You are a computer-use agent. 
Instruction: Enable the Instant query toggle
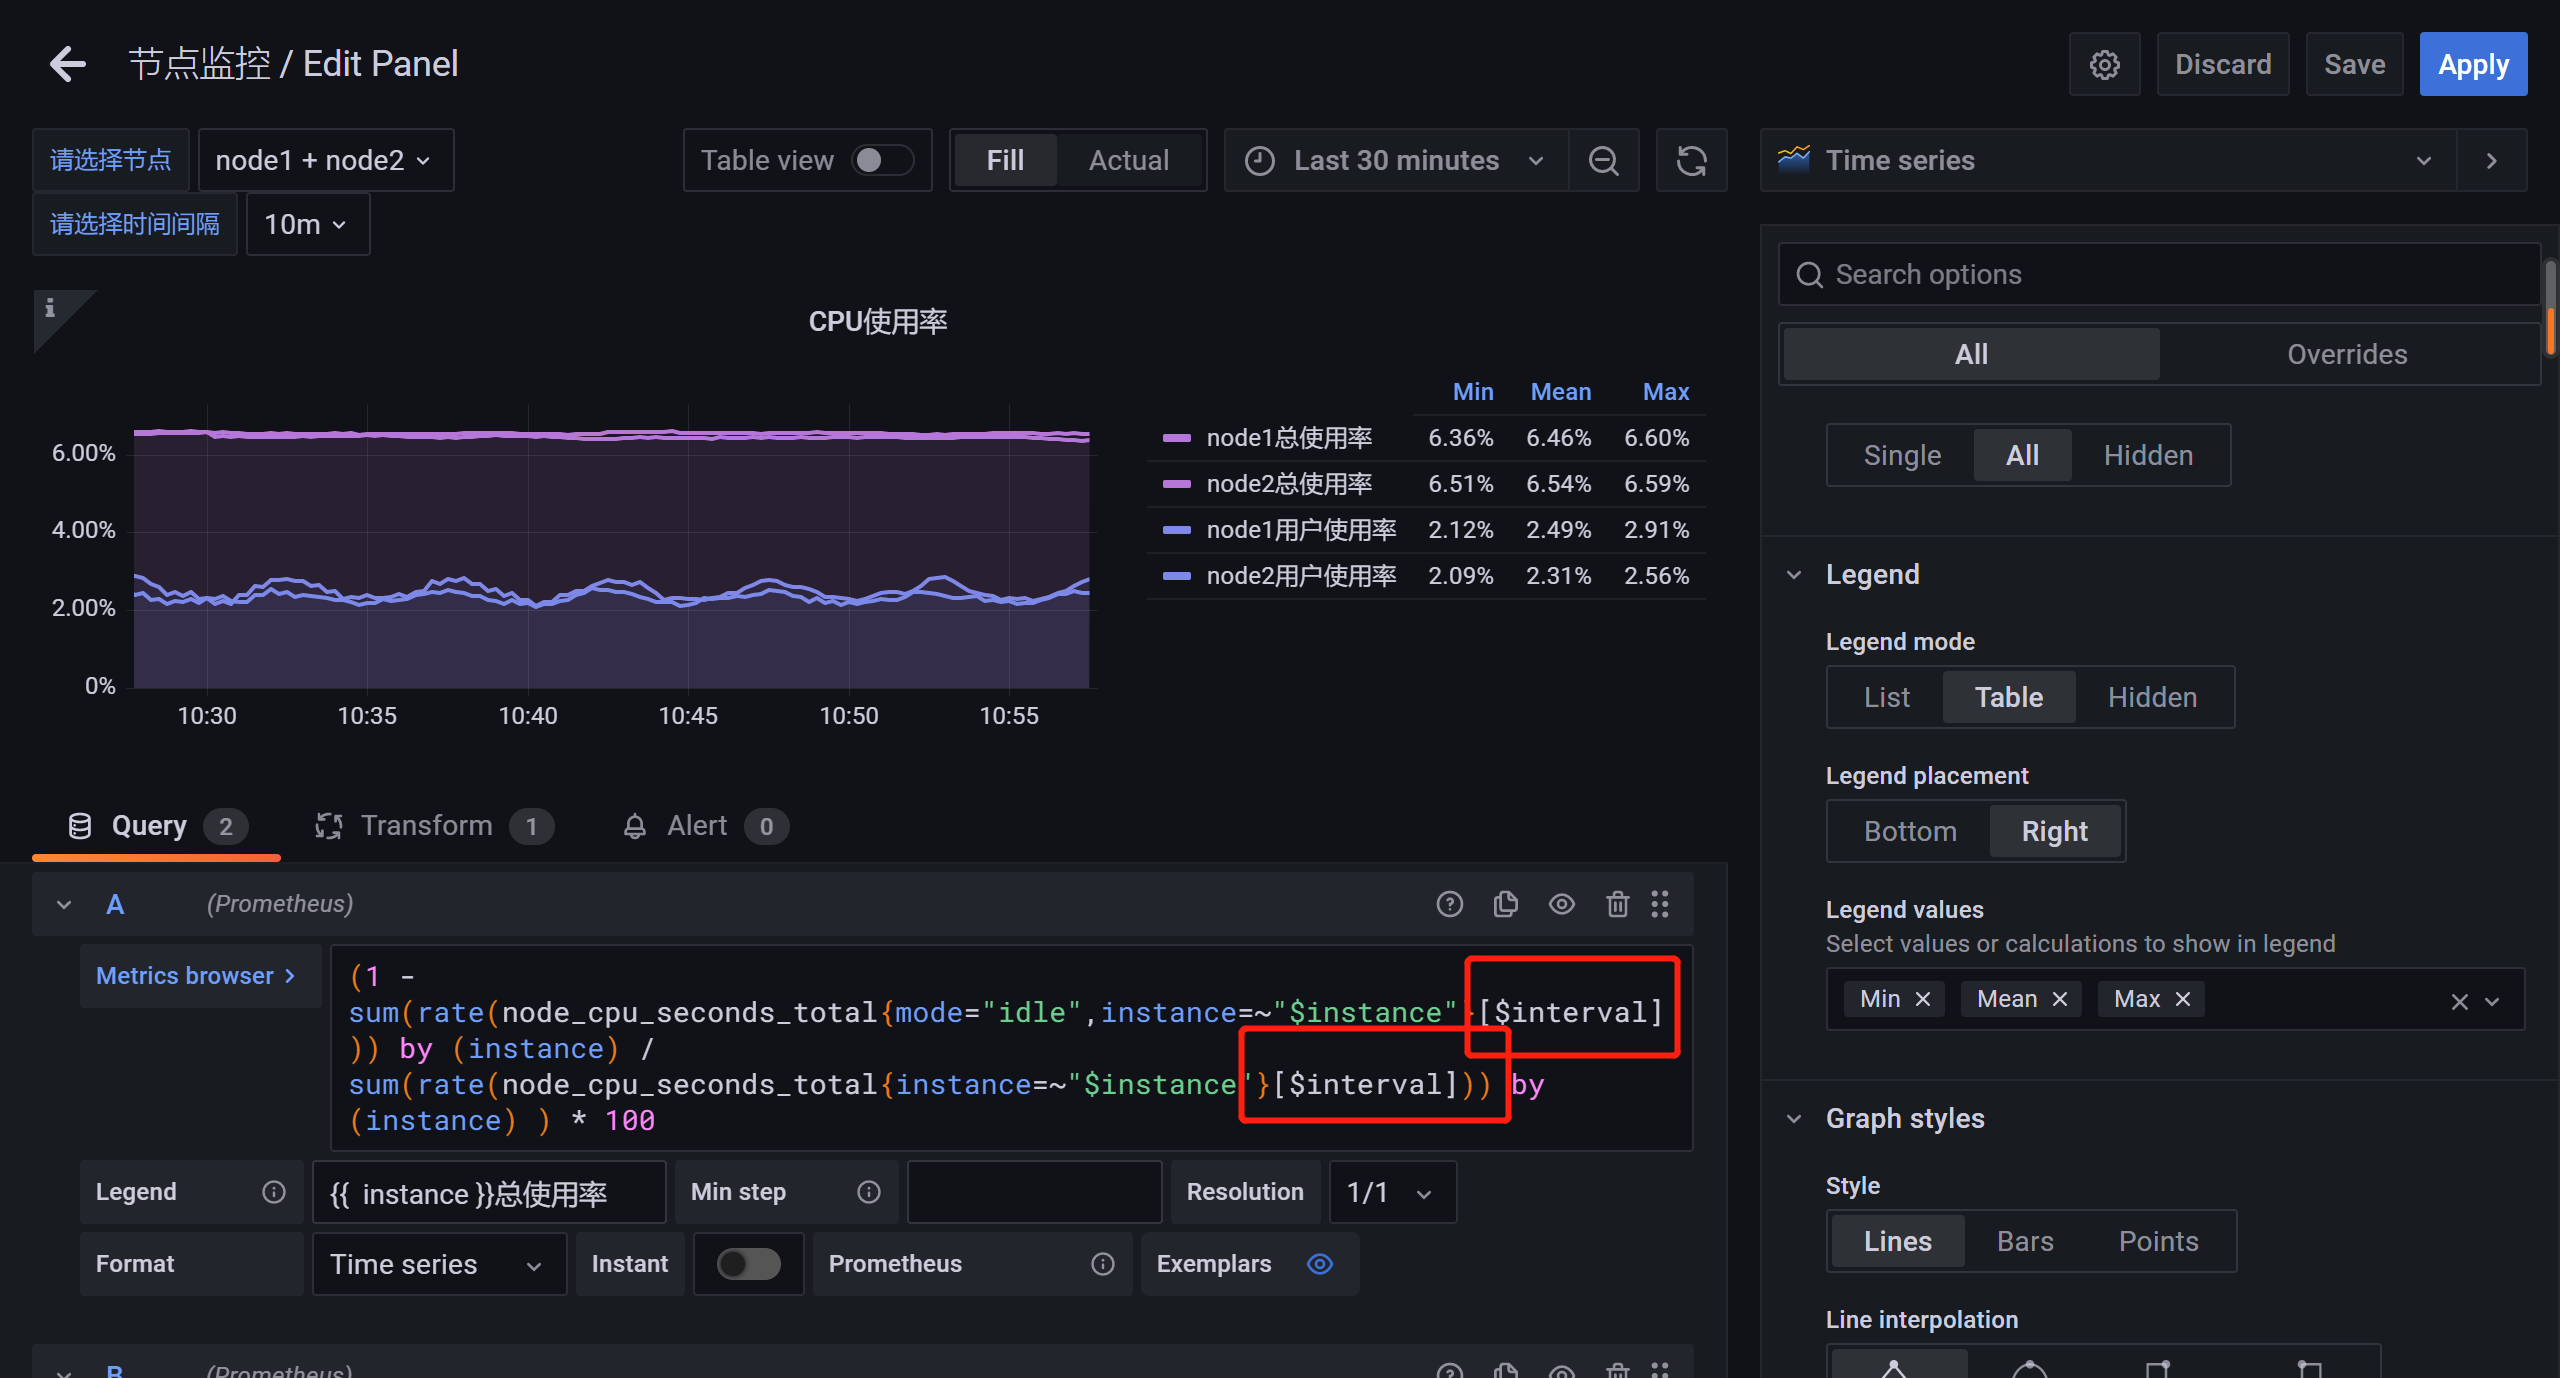(748, 1263)
